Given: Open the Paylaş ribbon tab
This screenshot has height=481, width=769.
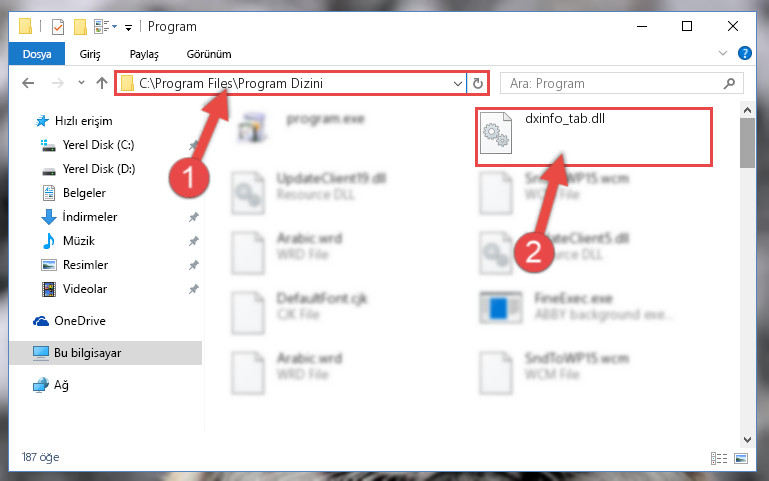Looking at the screenshot, I should pos(144,54).
